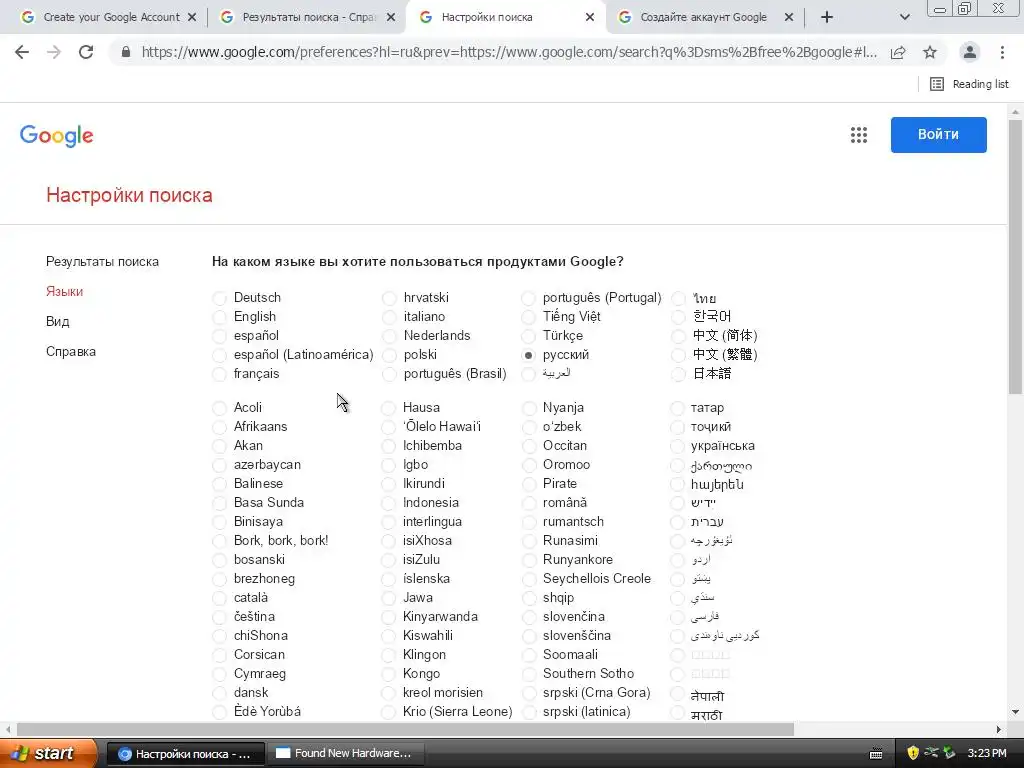
Task: Select français language radio button
Action: tap(219, 375)
